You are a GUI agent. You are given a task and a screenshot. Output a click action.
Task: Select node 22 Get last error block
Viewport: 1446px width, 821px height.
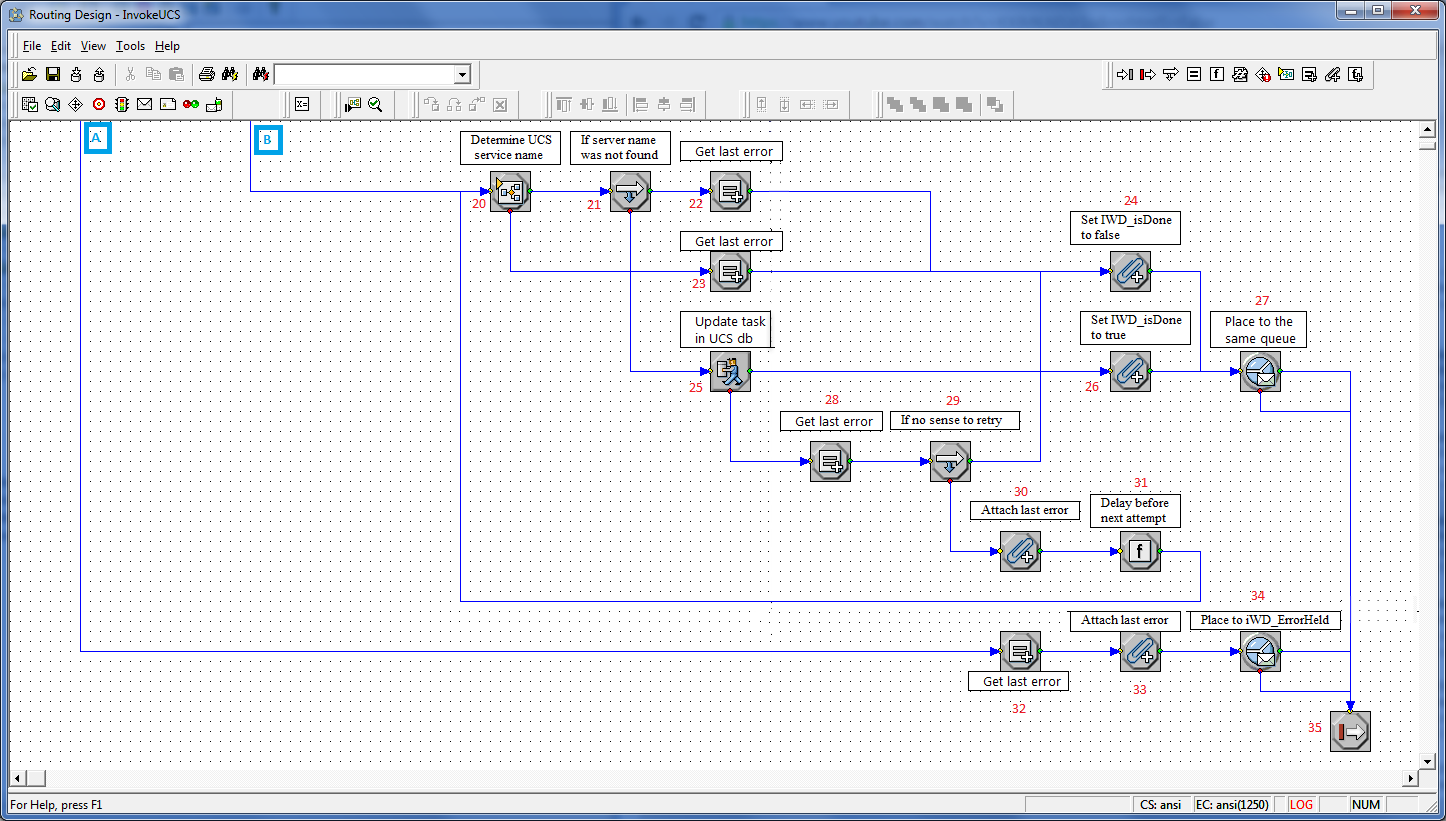[730, 191]
